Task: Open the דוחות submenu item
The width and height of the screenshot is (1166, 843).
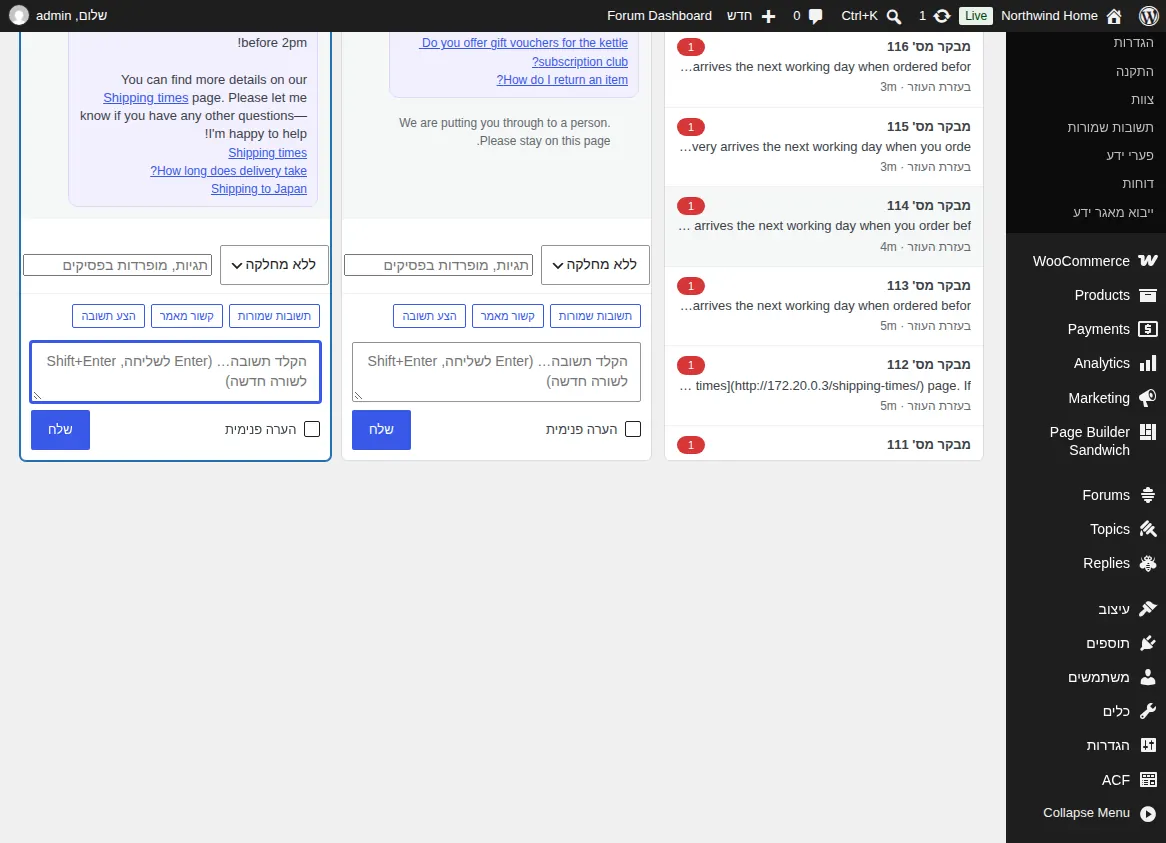Action: 1138,184
